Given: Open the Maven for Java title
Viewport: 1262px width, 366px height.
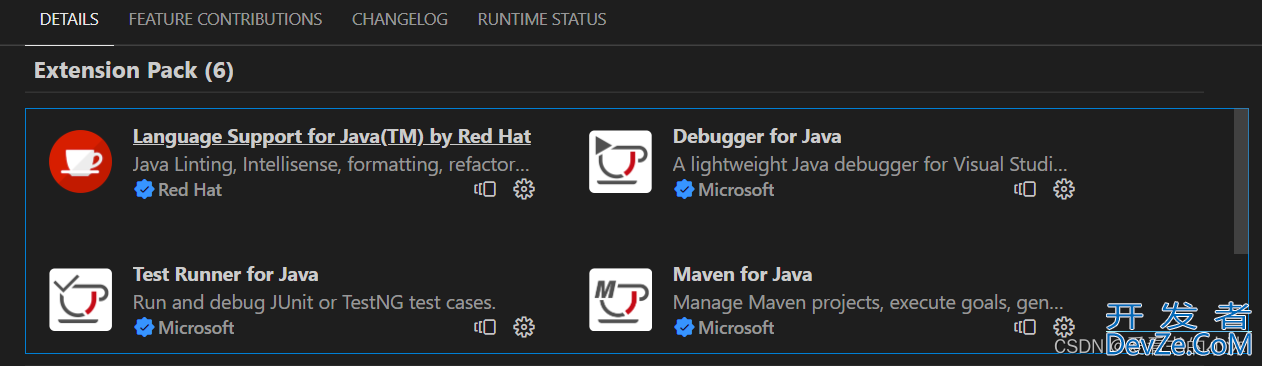Looking at the screenshot, I should click(742, 274).
